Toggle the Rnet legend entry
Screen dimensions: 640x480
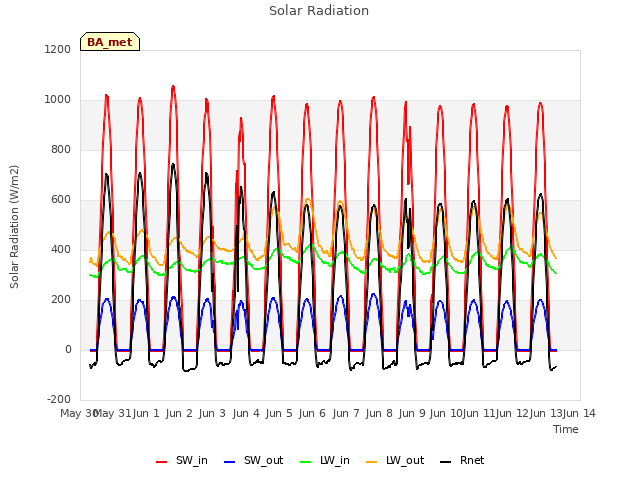tap(462, 461)
